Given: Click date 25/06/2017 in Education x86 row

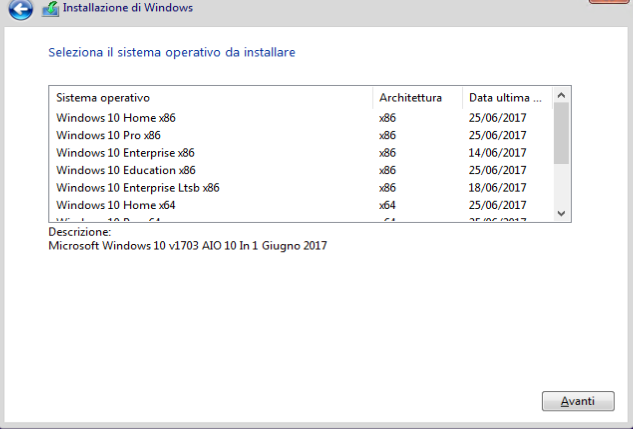Looking at the screenshot, I should tap(497, 170).
